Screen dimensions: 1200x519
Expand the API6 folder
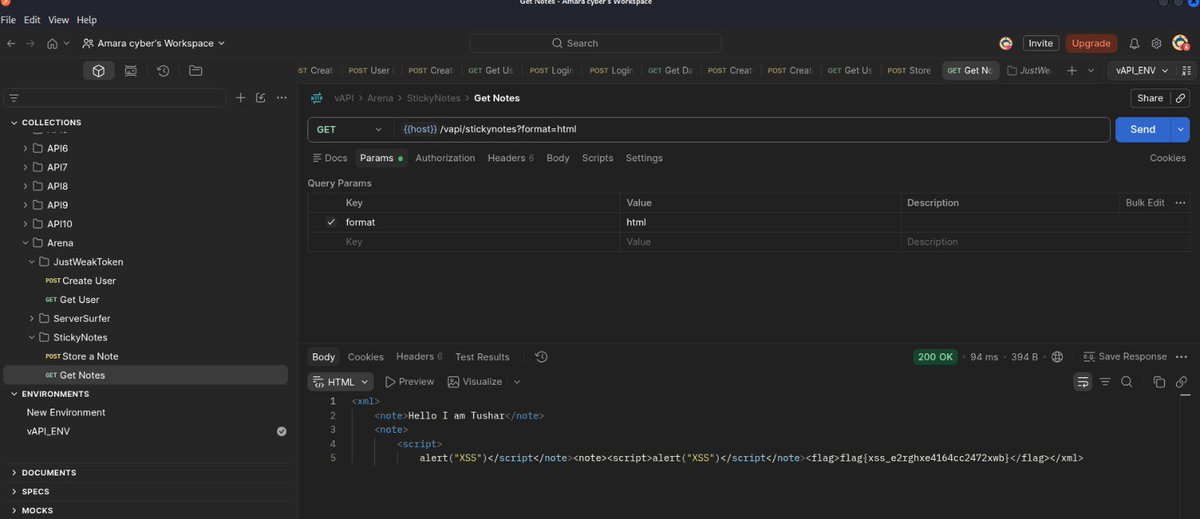click(x=26, y=148)
